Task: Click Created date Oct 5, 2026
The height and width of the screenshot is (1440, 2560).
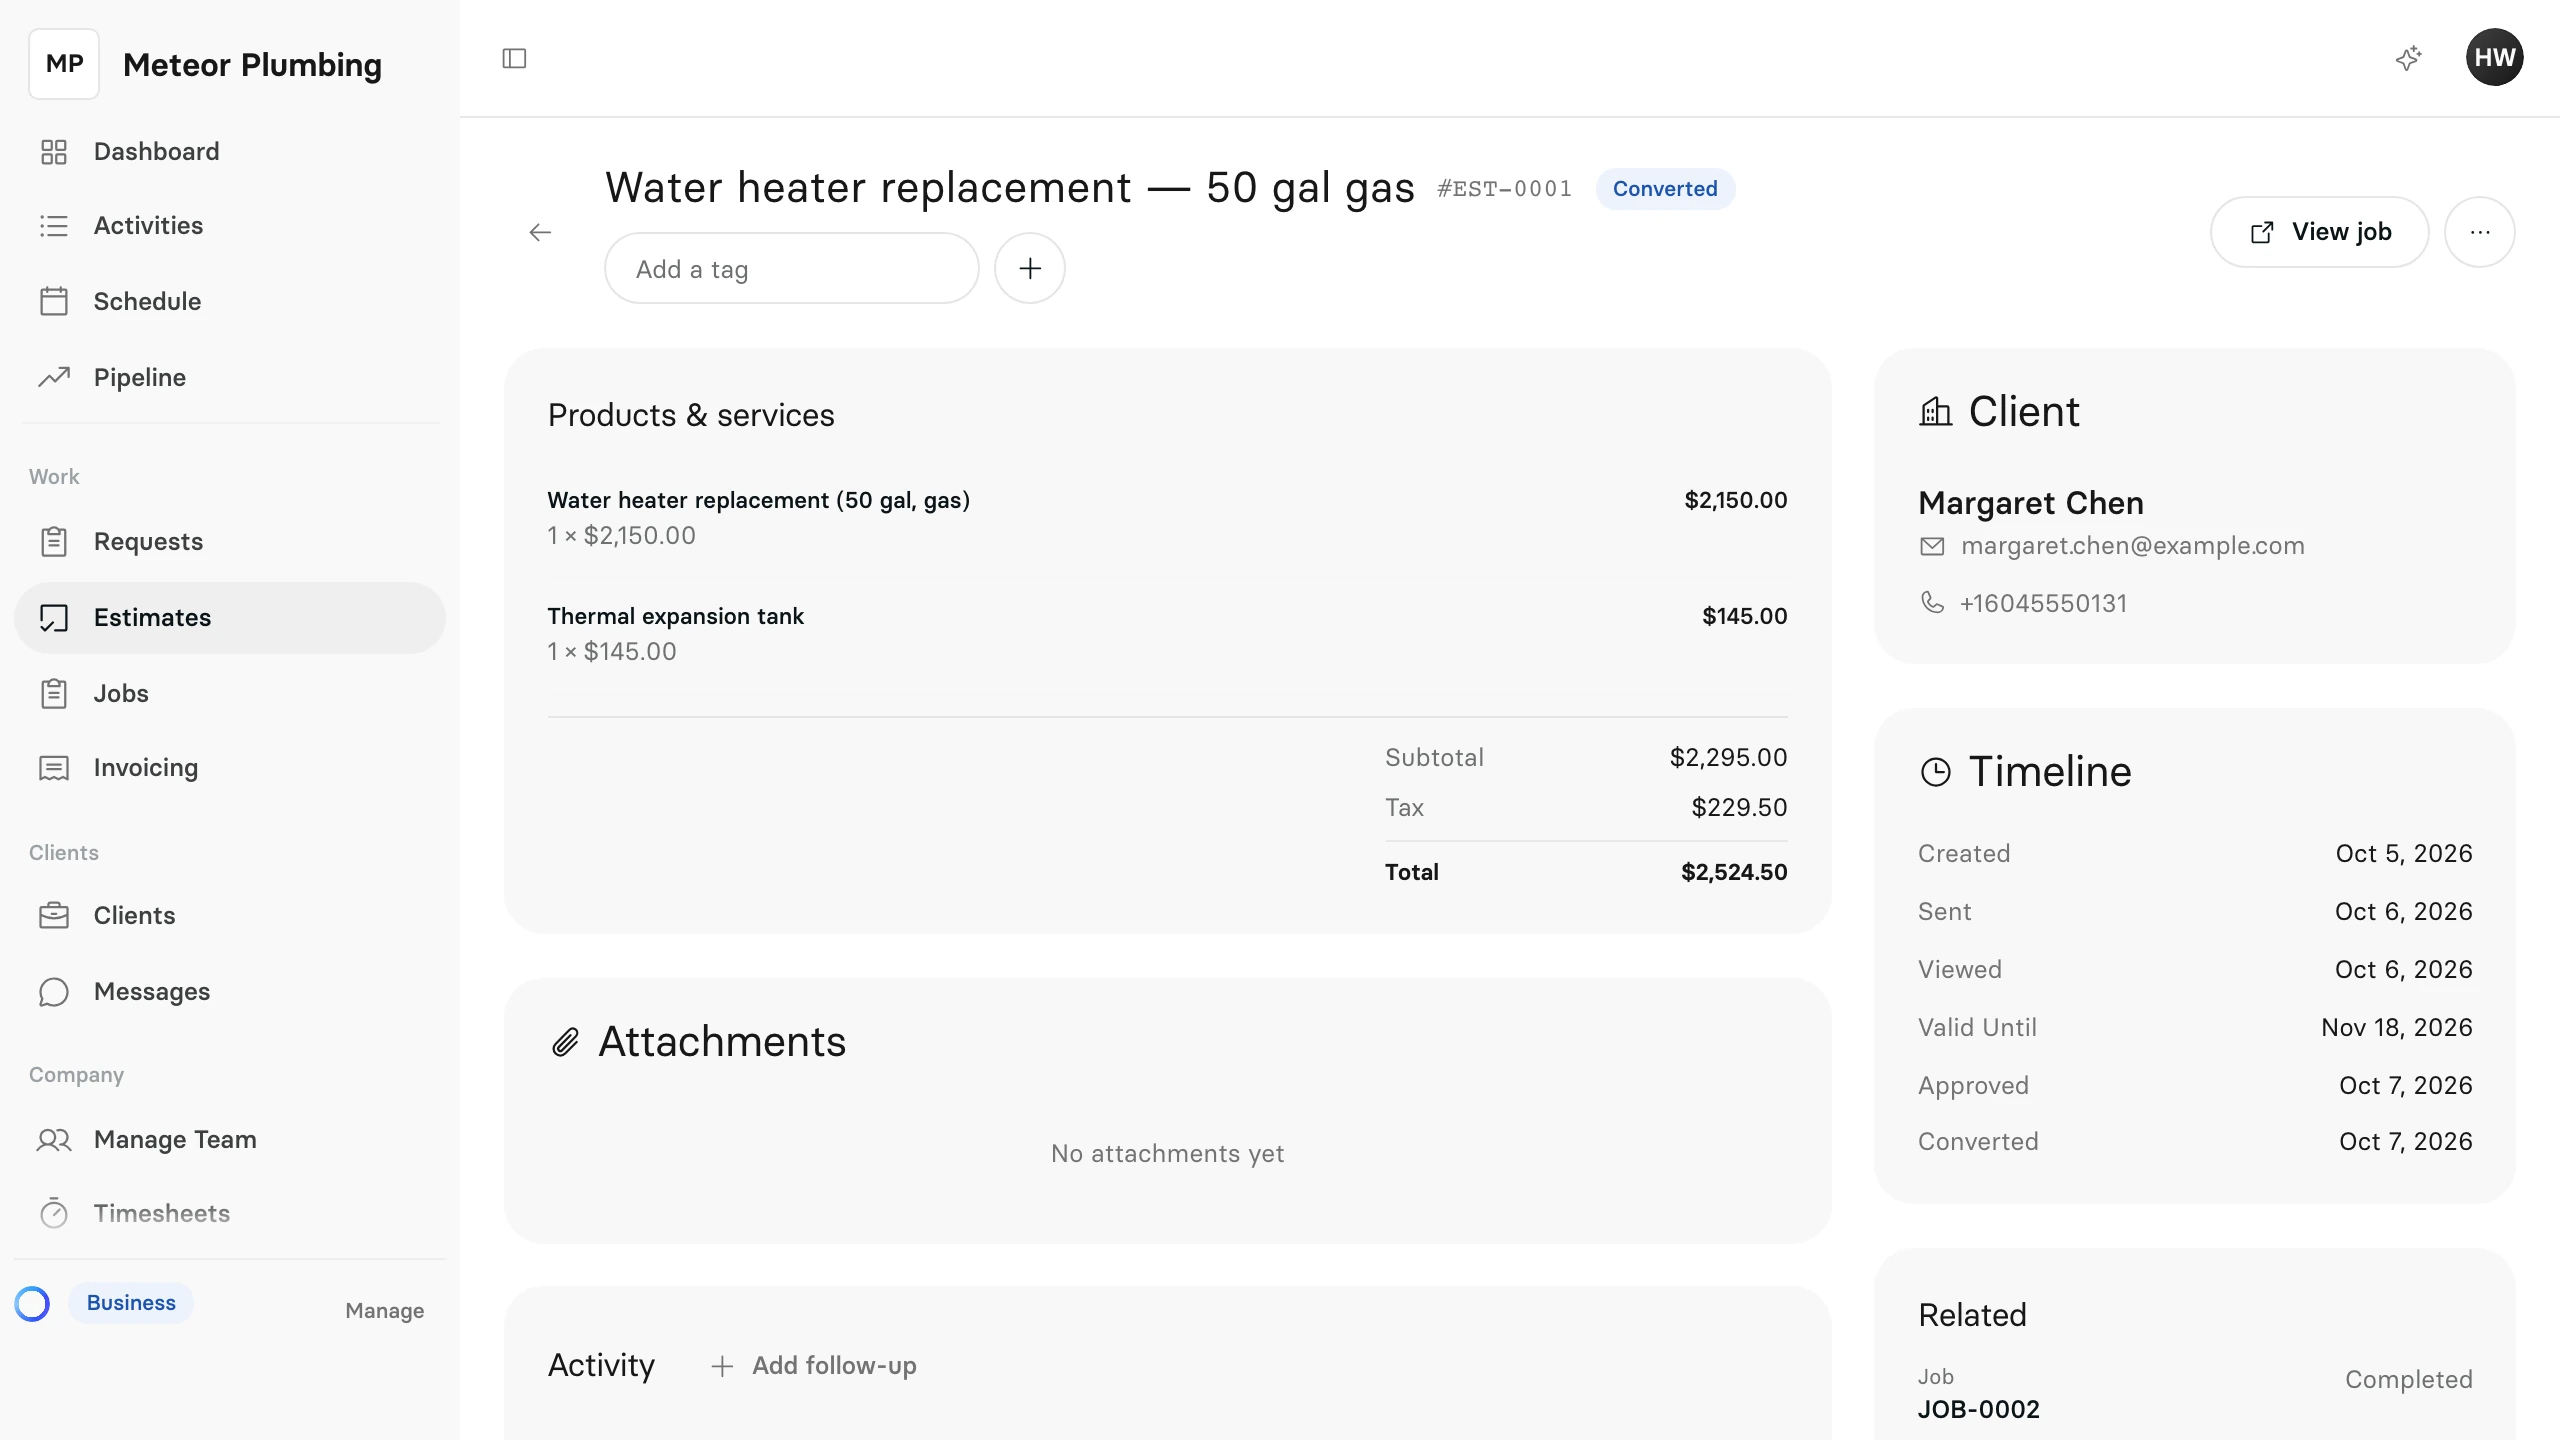Action: 2404,853
